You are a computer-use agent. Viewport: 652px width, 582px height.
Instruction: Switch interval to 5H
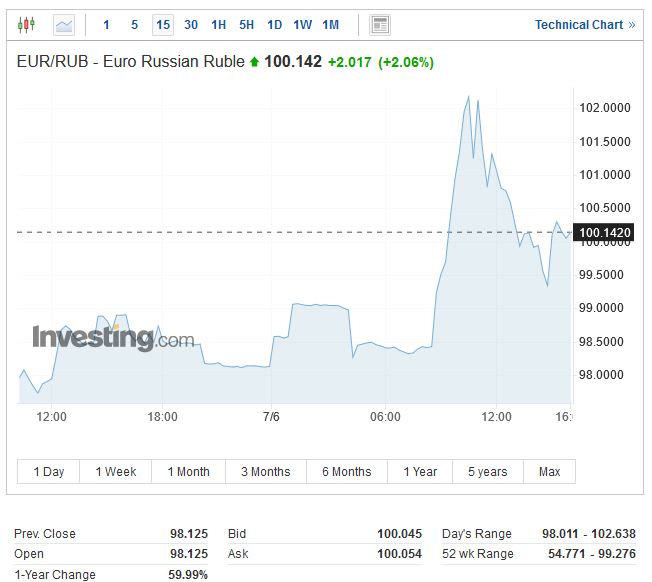247,24
